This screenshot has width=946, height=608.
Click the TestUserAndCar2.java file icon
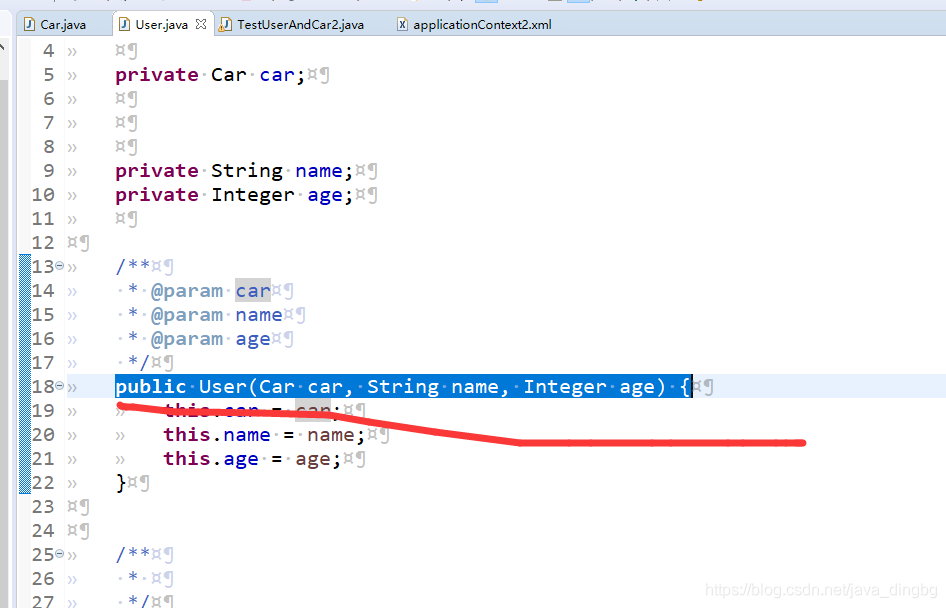point(225,25)
